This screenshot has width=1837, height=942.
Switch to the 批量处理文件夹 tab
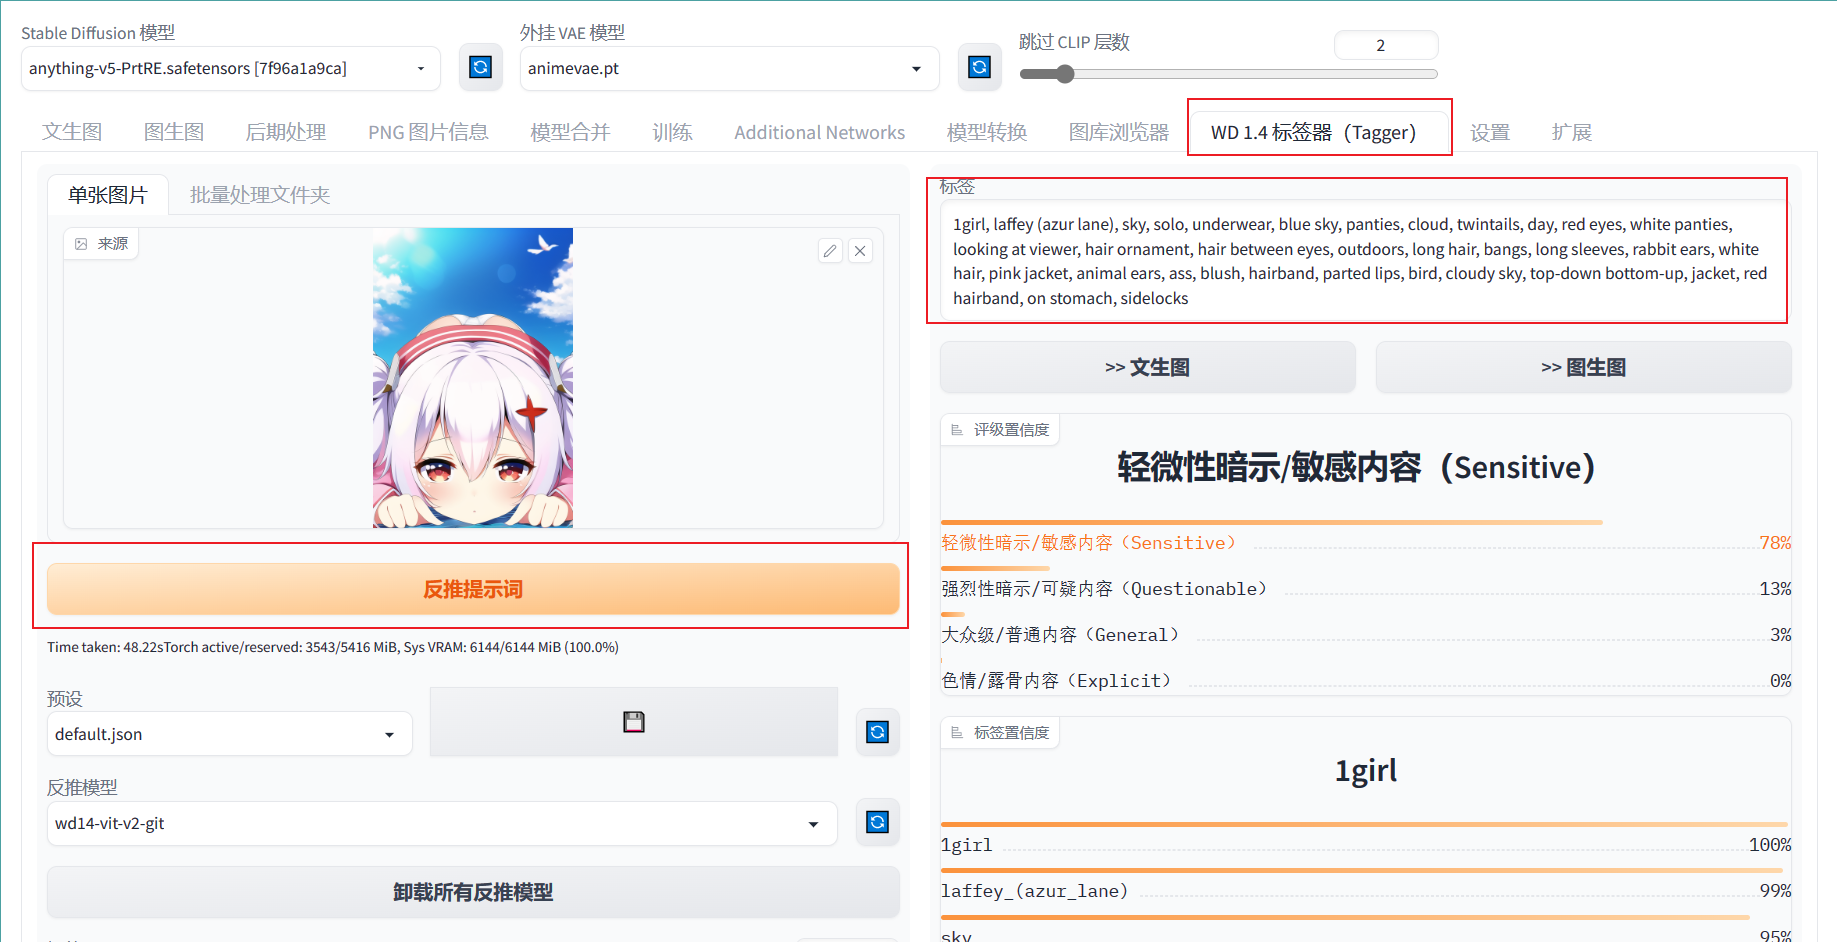tap(260, 195)
